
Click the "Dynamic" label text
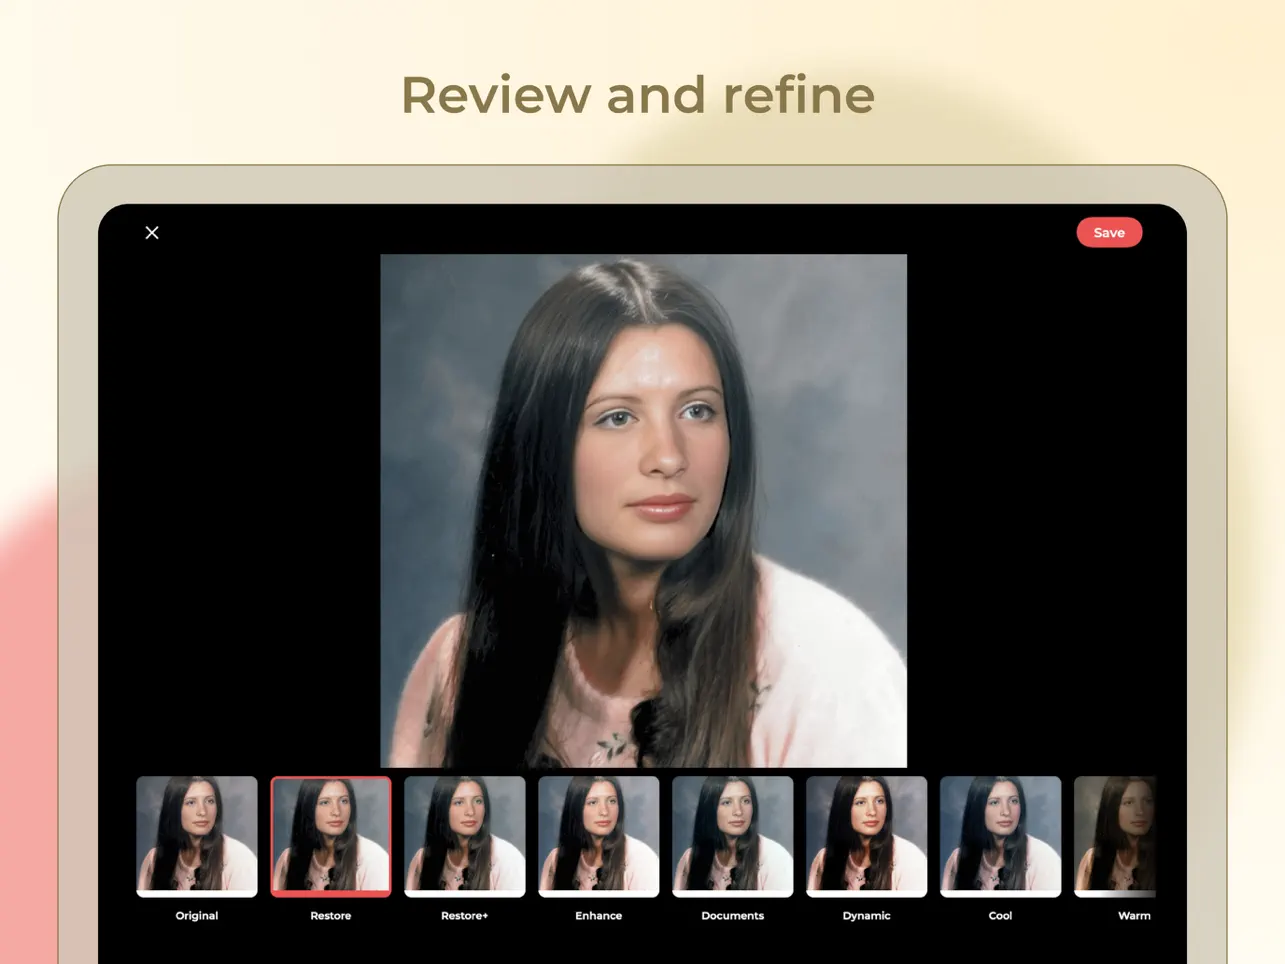point(867,916)
